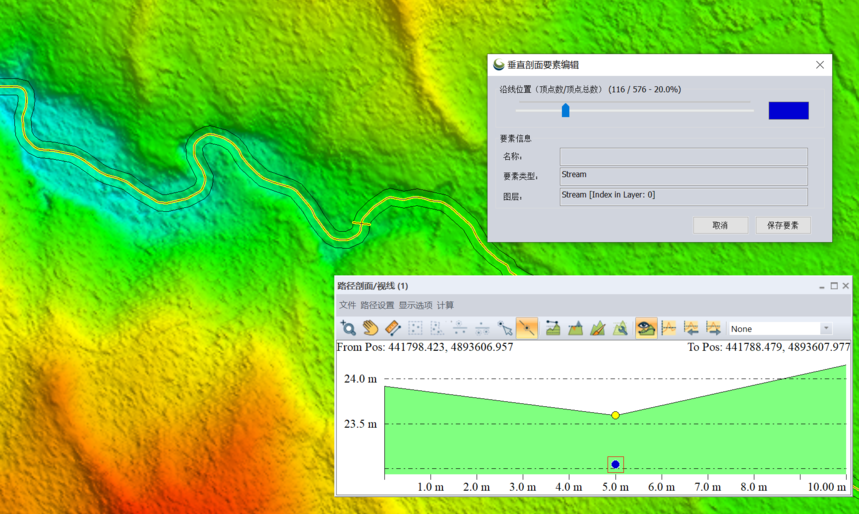The image size is (859, 514).
Task: Open the mountain with wrench settings icon
Action: (x=620, y=328)
